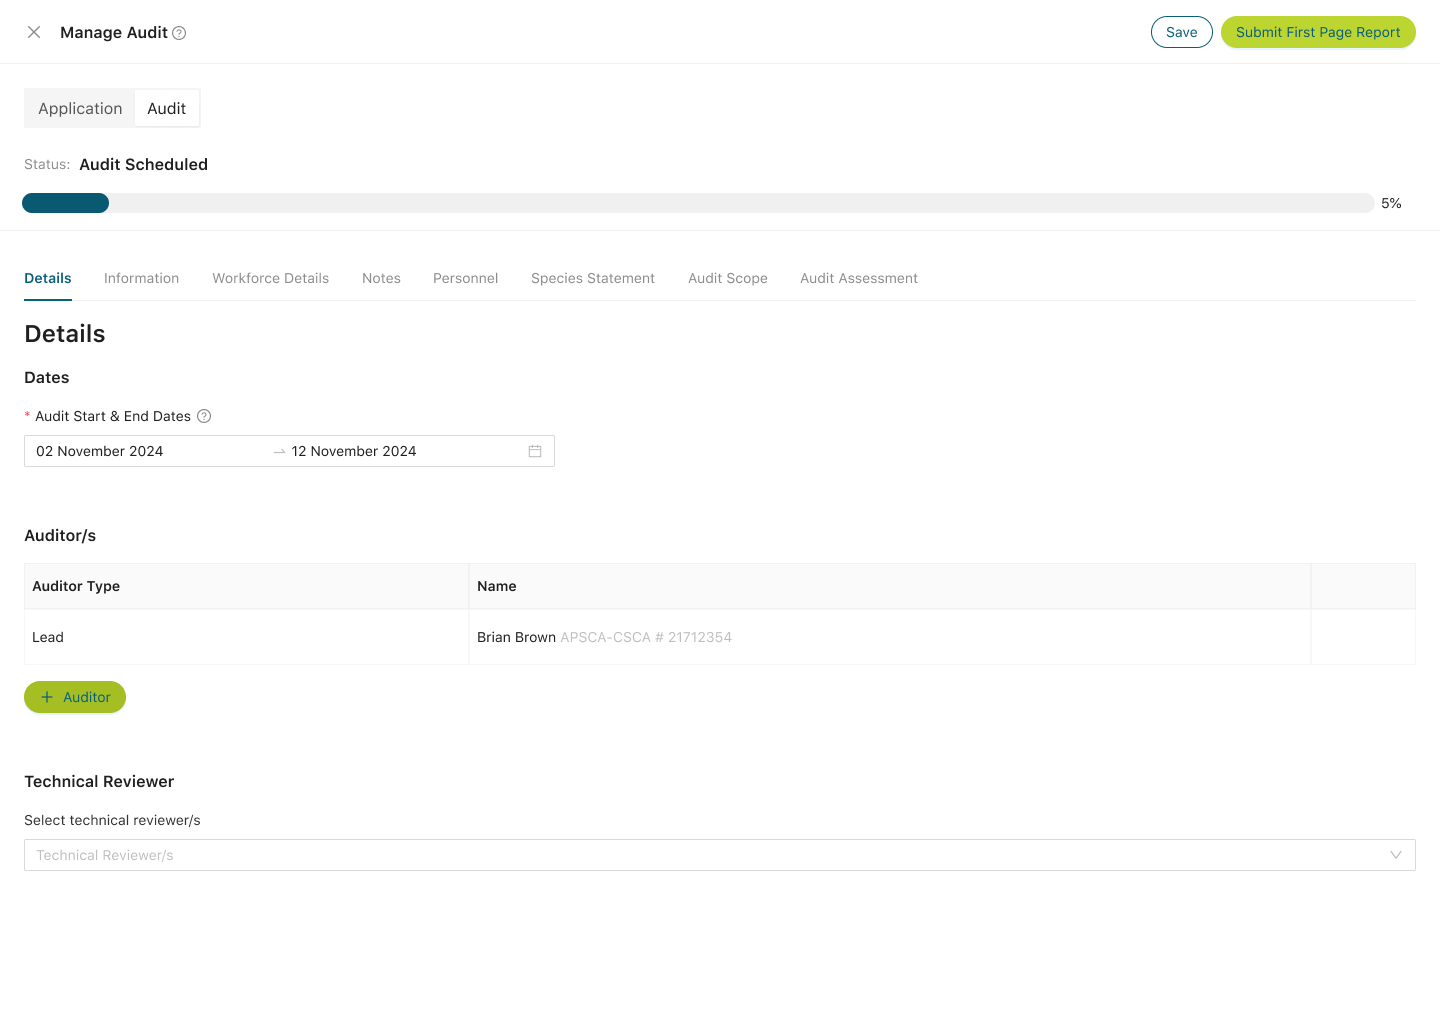Click the start date field showing 02 November 2024
Screen dimensions: 1440x1024
click(x=100, y=451)
